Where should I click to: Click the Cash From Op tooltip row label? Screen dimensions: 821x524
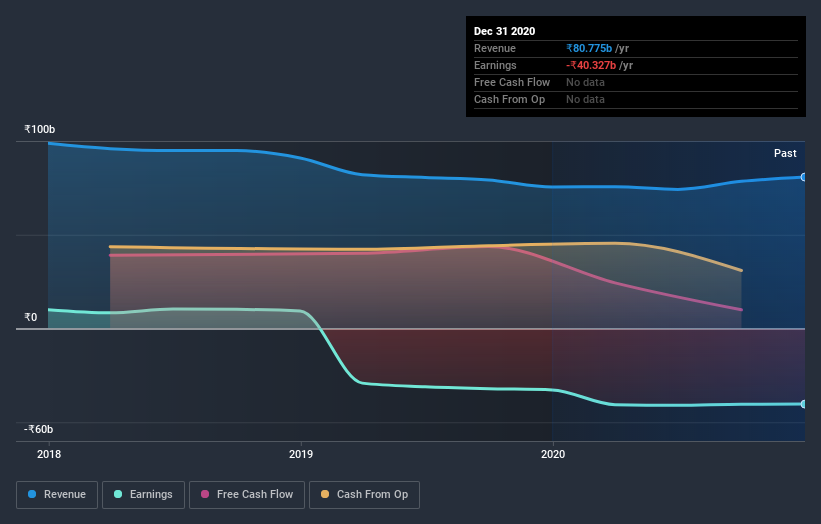(x=509, y=99)
